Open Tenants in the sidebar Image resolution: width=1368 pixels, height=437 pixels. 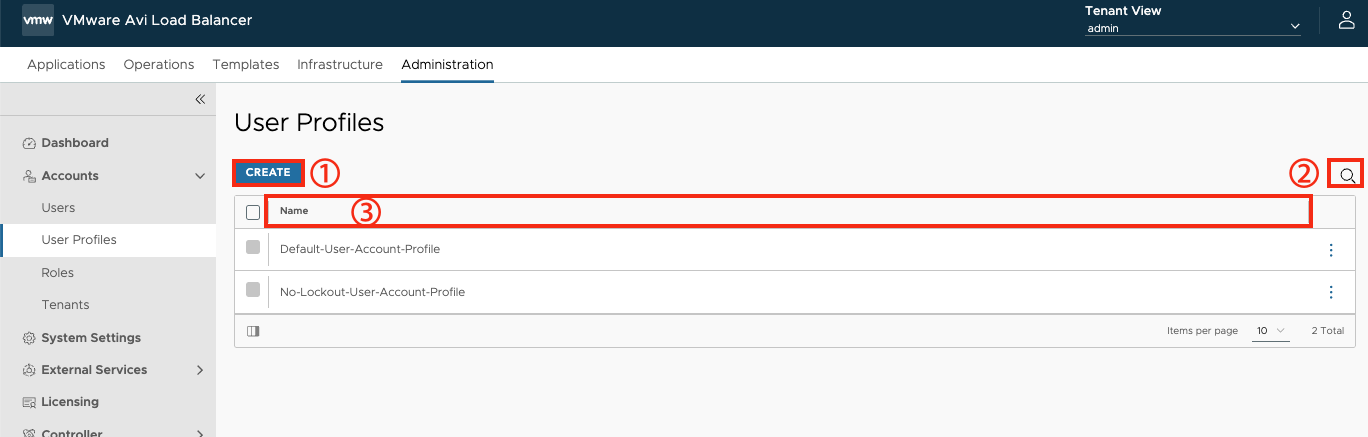coord(65,305)
